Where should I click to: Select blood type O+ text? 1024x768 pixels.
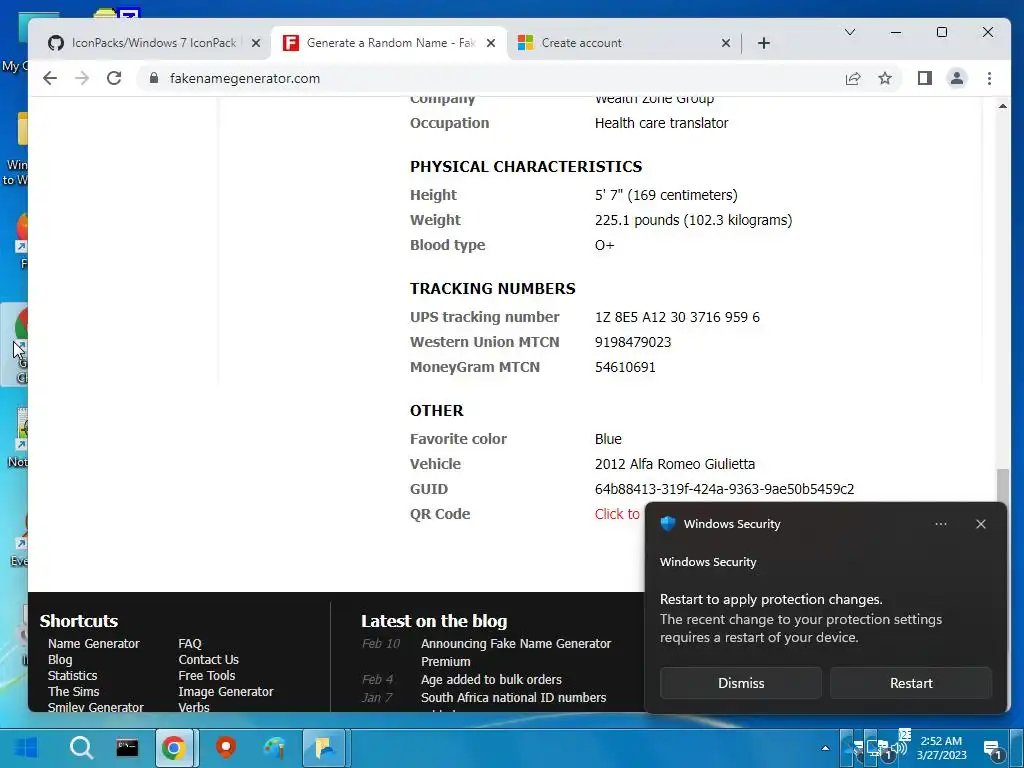[605, 245]
